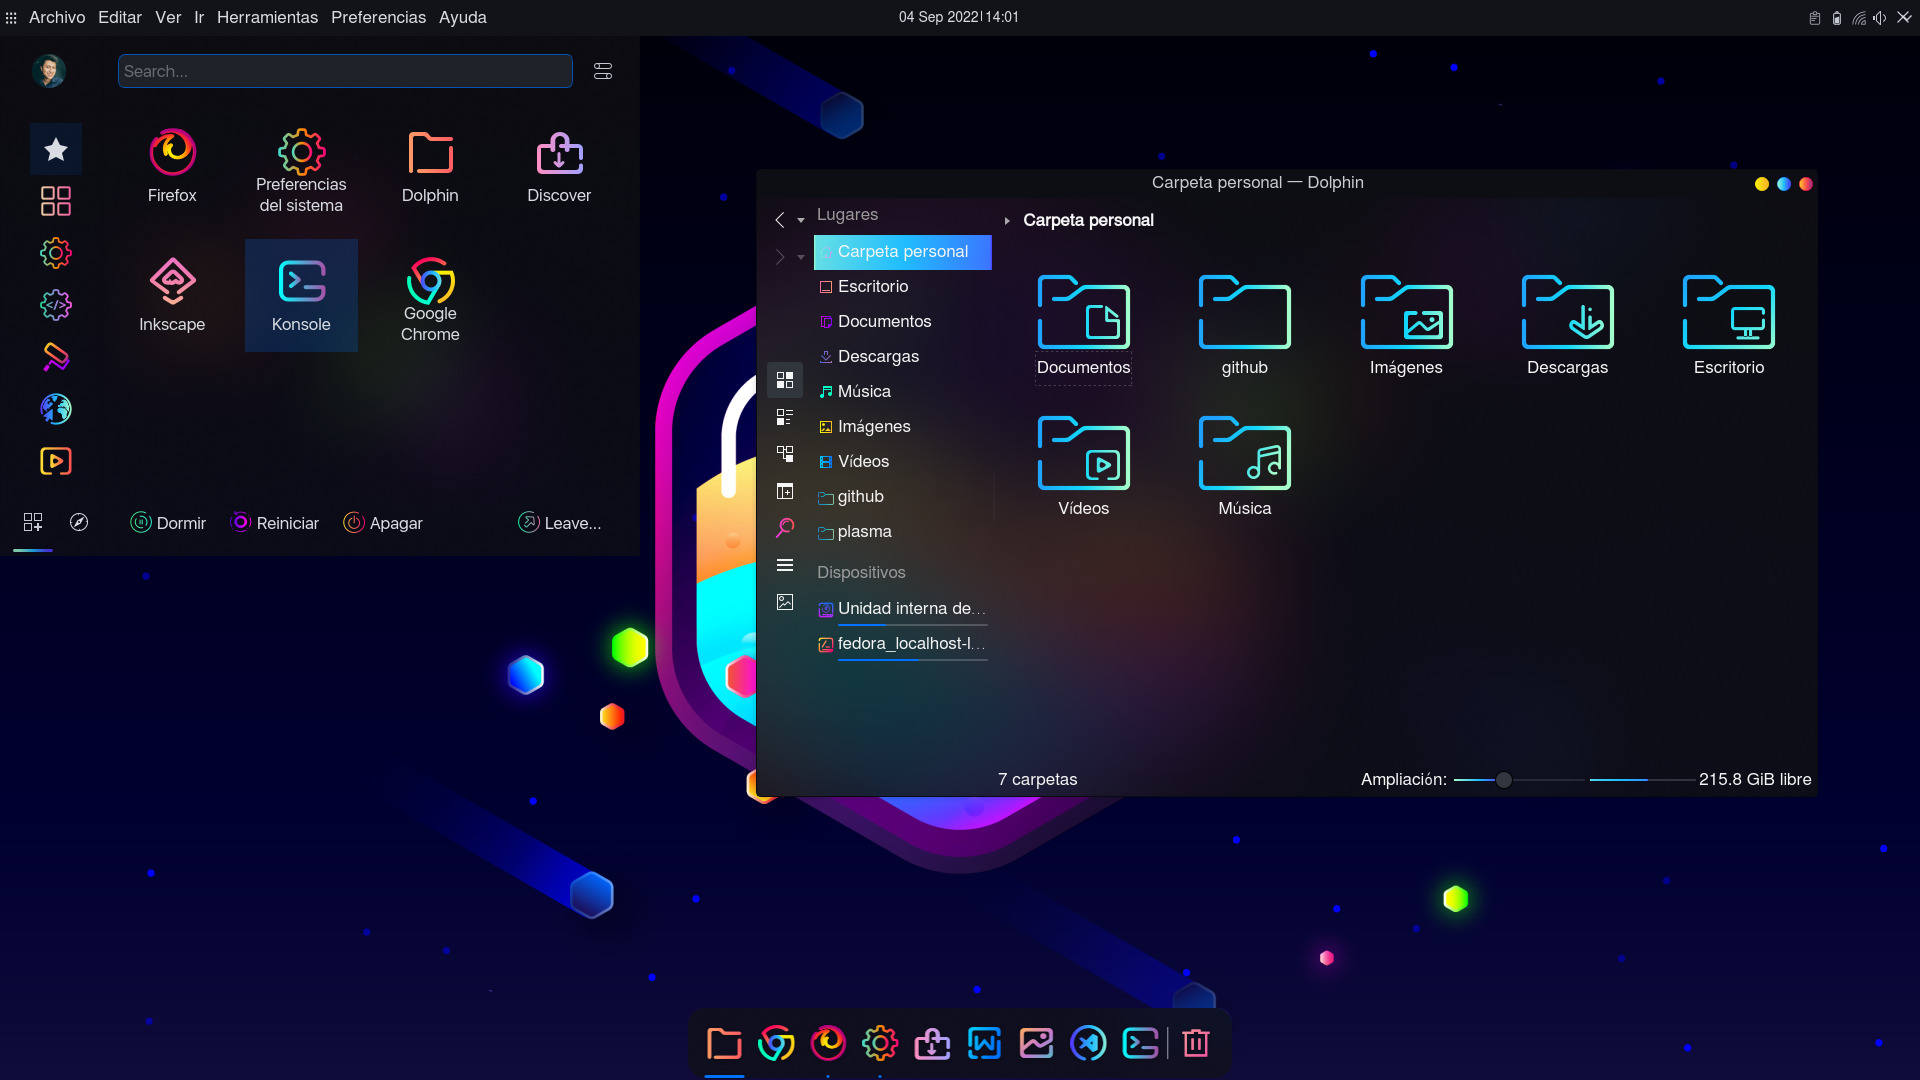Open Konsole from the favorites grid
This screenshot has width=1920, height=1080.
tap(301, 295)
